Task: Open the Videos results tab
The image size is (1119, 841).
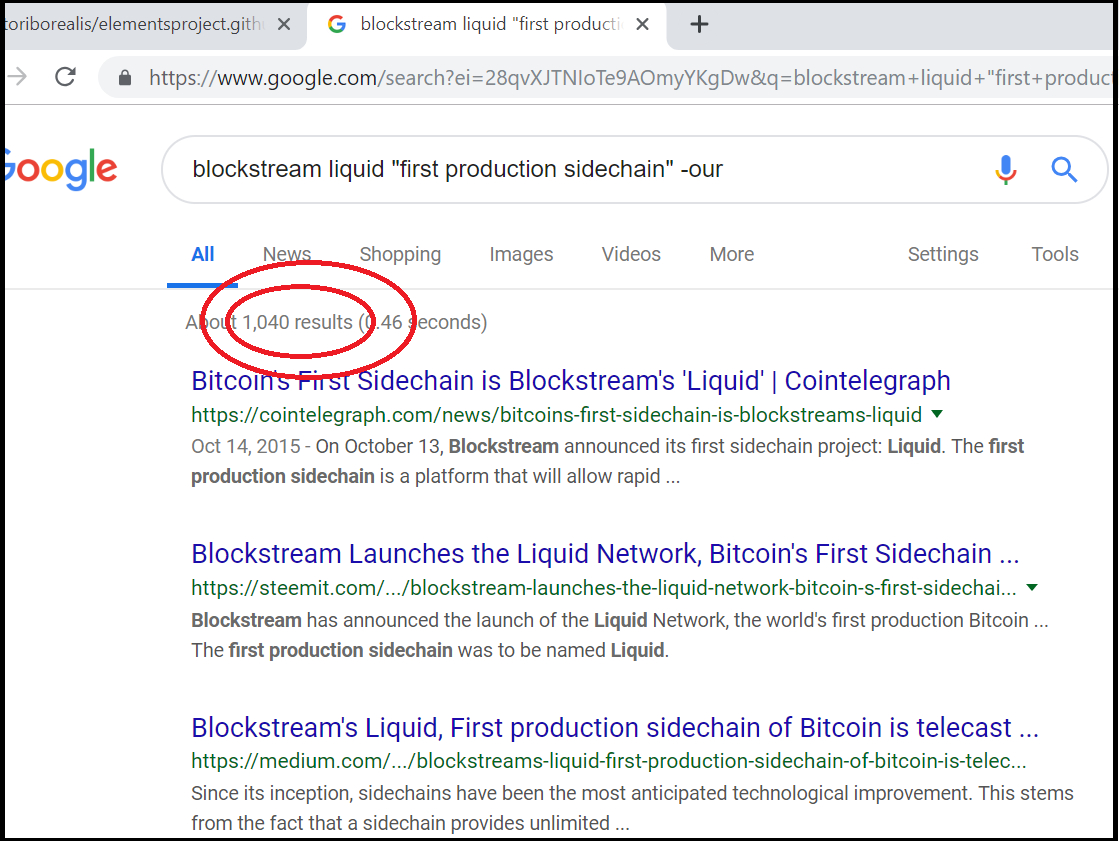Action: pyautogui.click(x=631, y=254)
